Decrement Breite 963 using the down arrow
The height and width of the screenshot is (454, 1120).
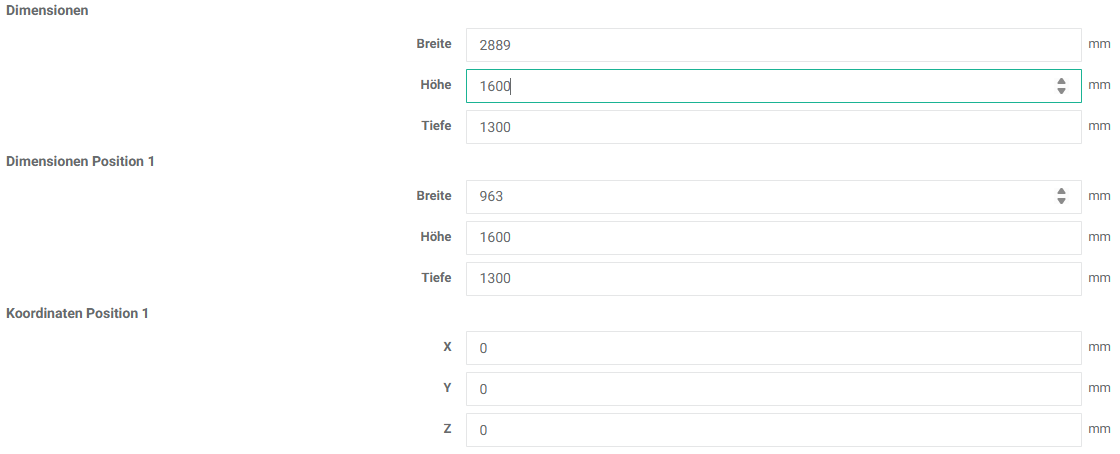click(x=1061, y=202)
